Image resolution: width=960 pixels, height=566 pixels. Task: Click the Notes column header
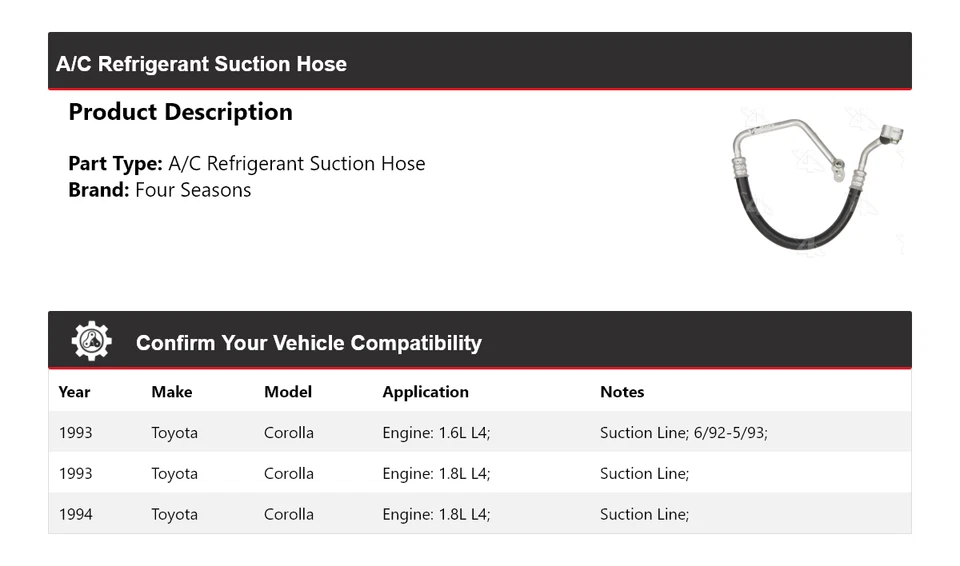622,392
